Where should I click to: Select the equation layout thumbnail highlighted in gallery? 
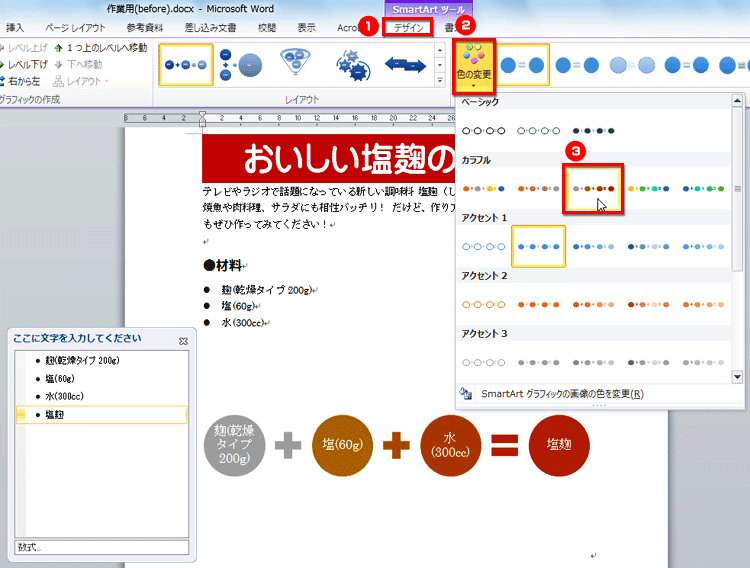point(186,65)
